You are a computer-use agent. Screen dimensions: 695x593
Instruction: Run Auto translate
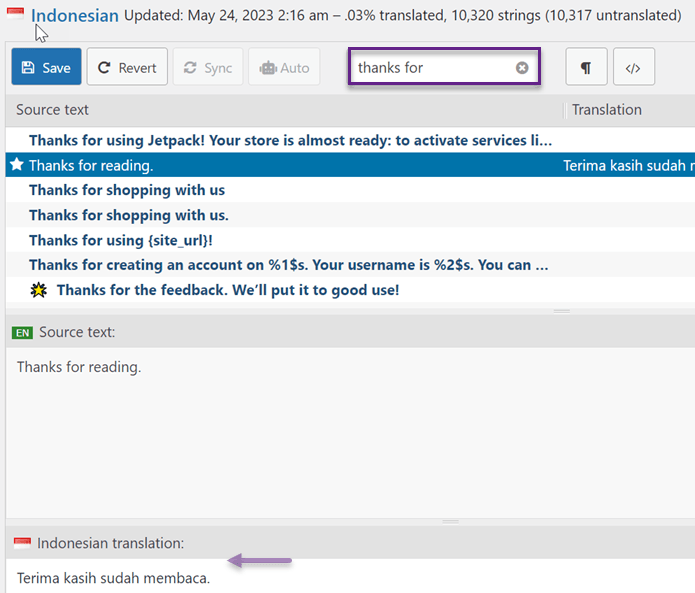point(284,67)
